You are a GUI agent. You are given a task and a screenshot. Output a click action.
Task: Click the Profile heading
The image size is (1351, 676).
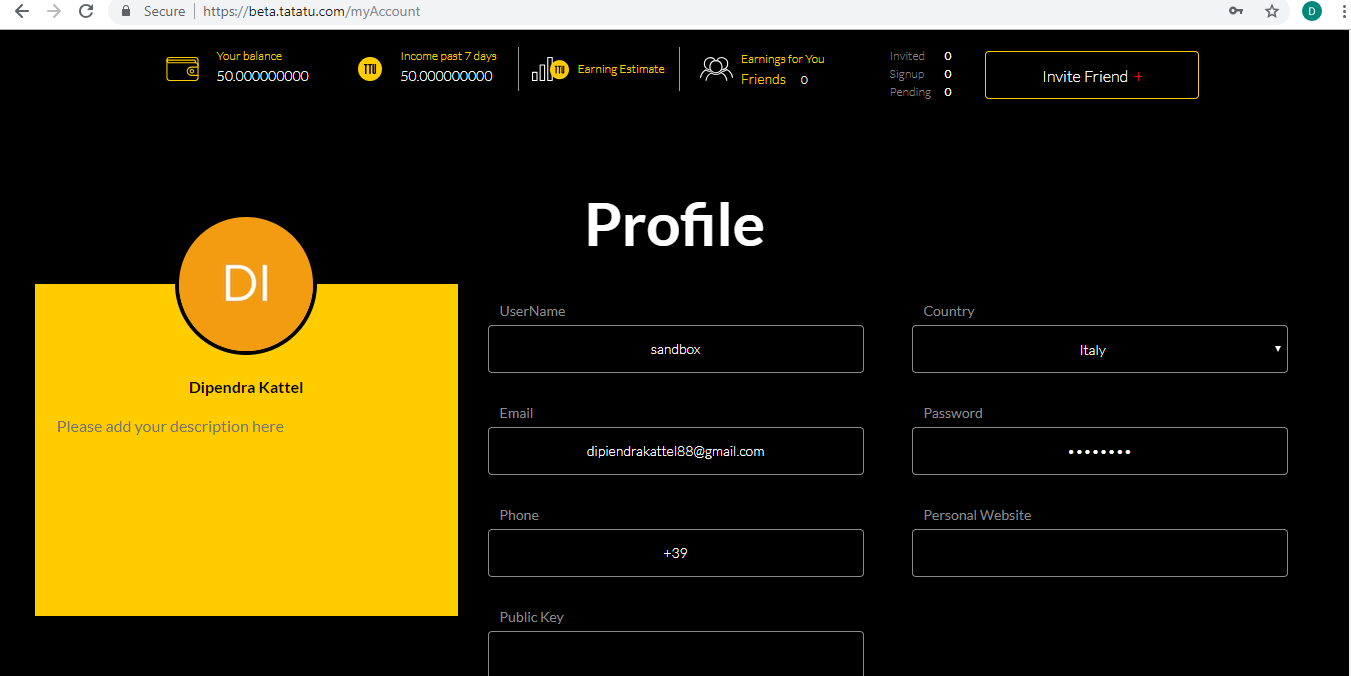[x=675, y=224]
